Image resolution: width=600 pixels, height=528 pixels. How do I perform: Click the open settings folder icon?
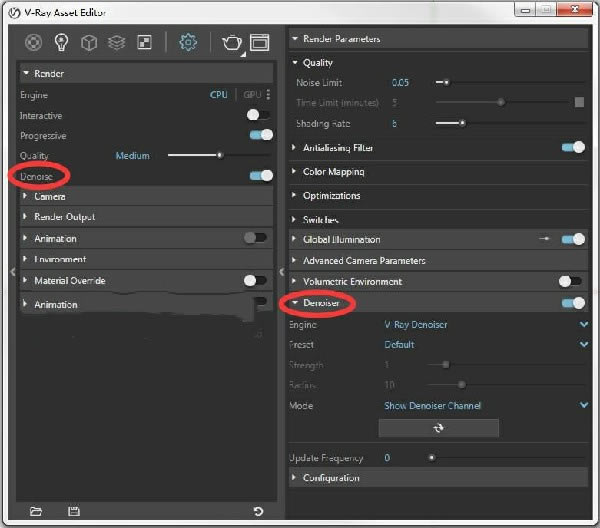tap(36, 511)
